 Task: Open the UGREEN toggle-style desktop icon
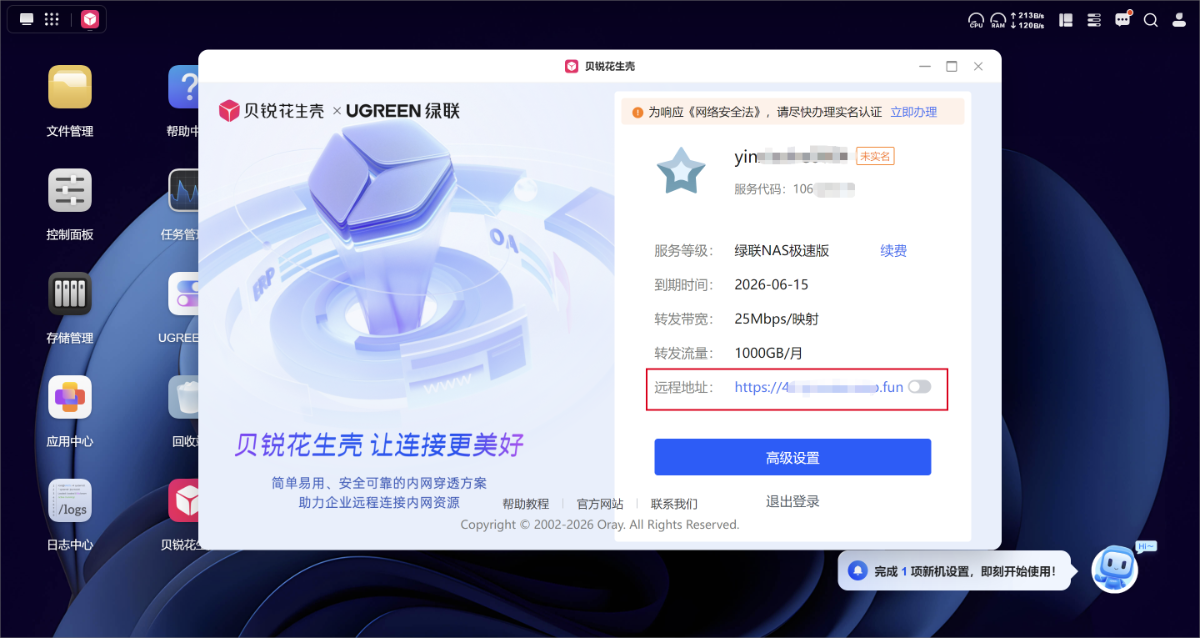click(184, 294)
